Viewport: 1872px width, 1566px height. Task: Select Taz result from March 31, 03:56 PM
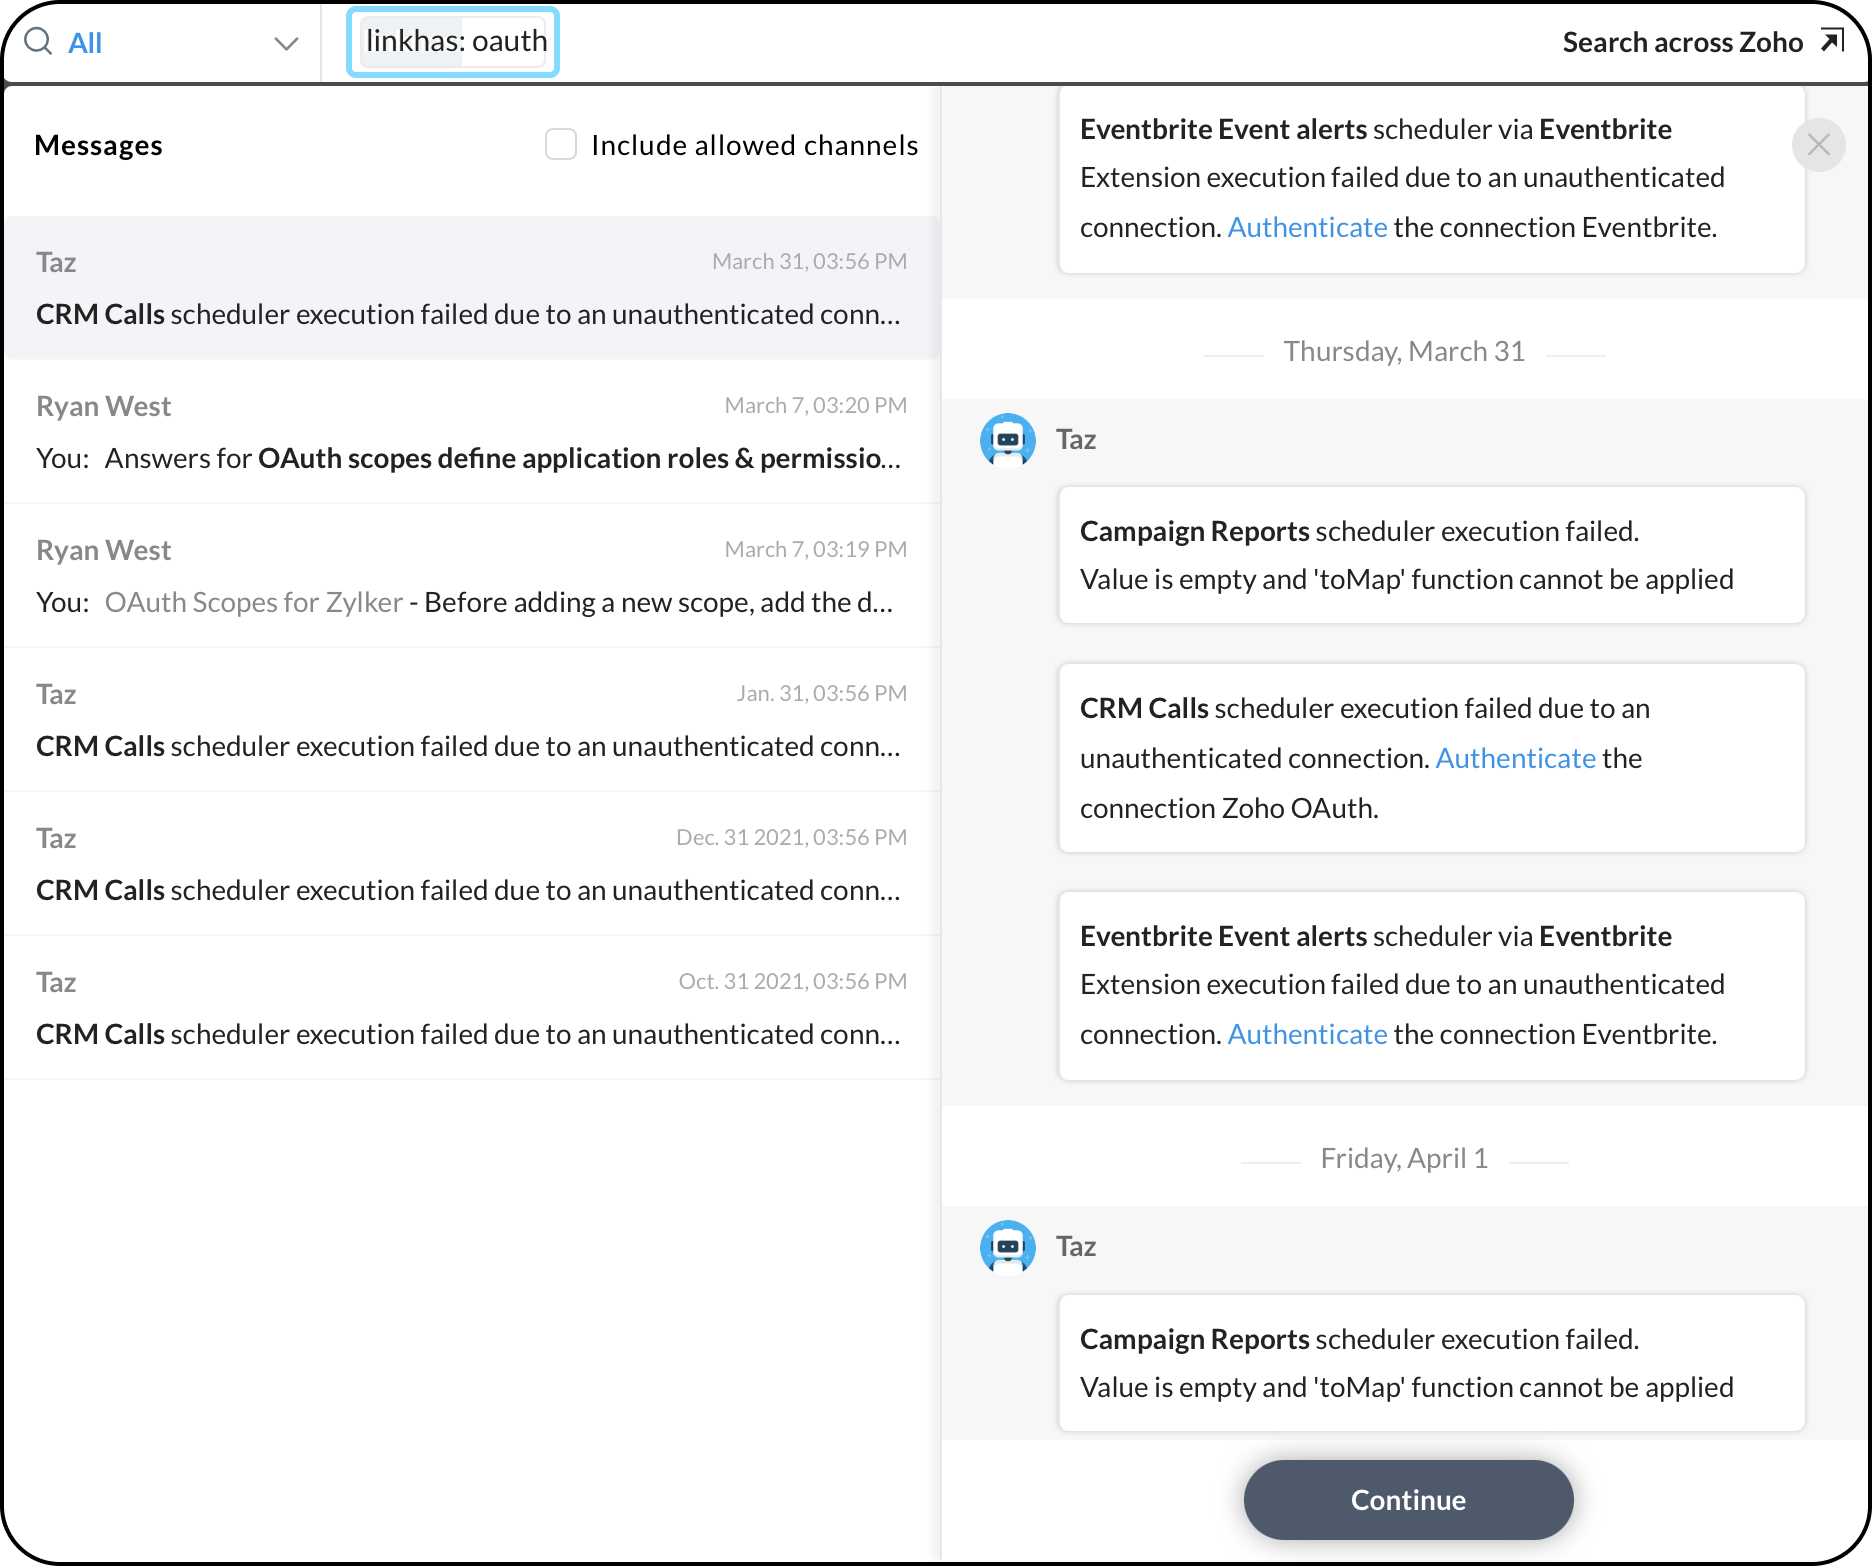[x=472, y=288]
